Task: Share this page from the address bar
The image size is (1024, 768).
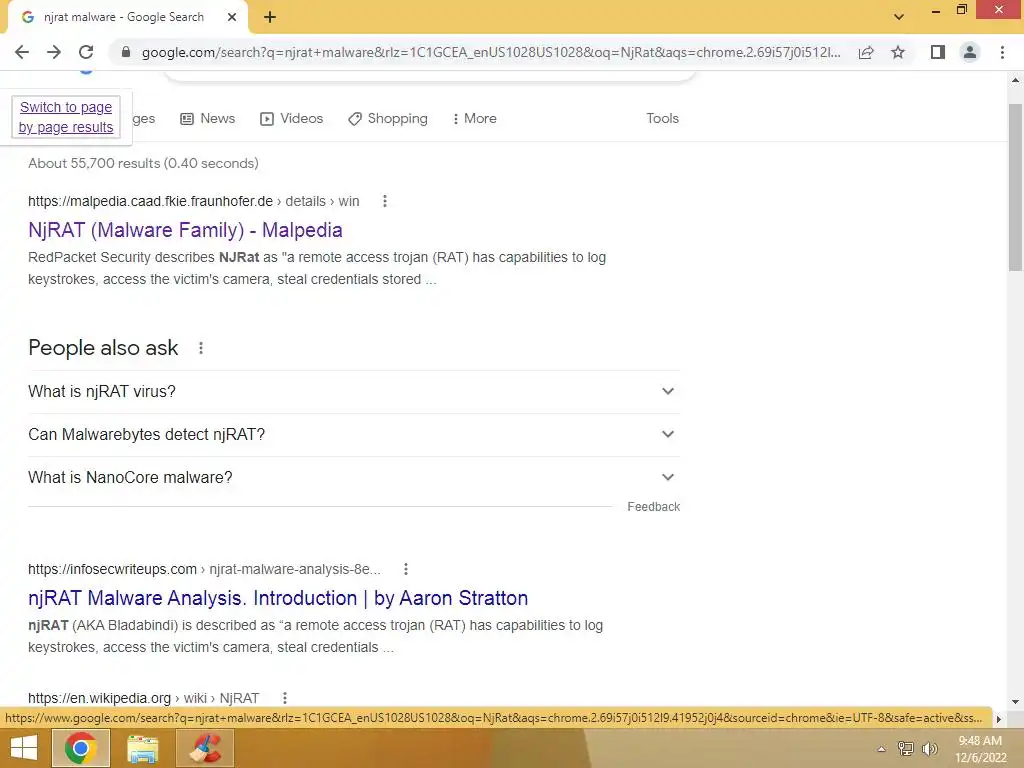Action: pos(866,52)
